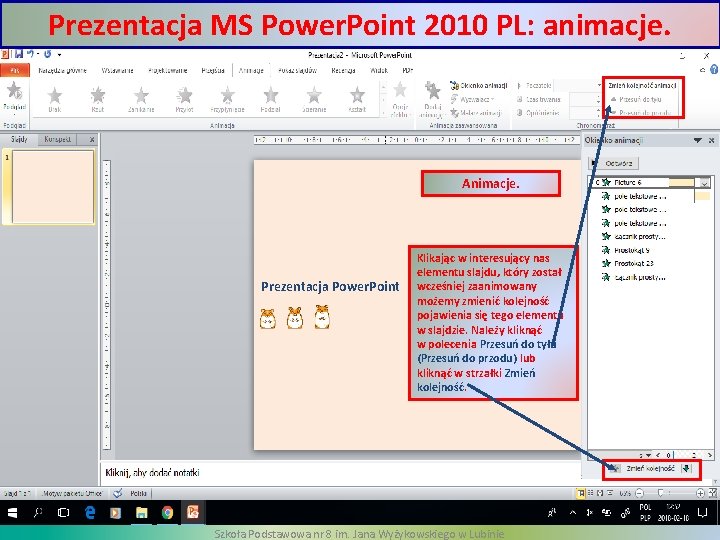Apply the Zanikanie animation effect
720x540 pixels.
click(x=141, y=99)
